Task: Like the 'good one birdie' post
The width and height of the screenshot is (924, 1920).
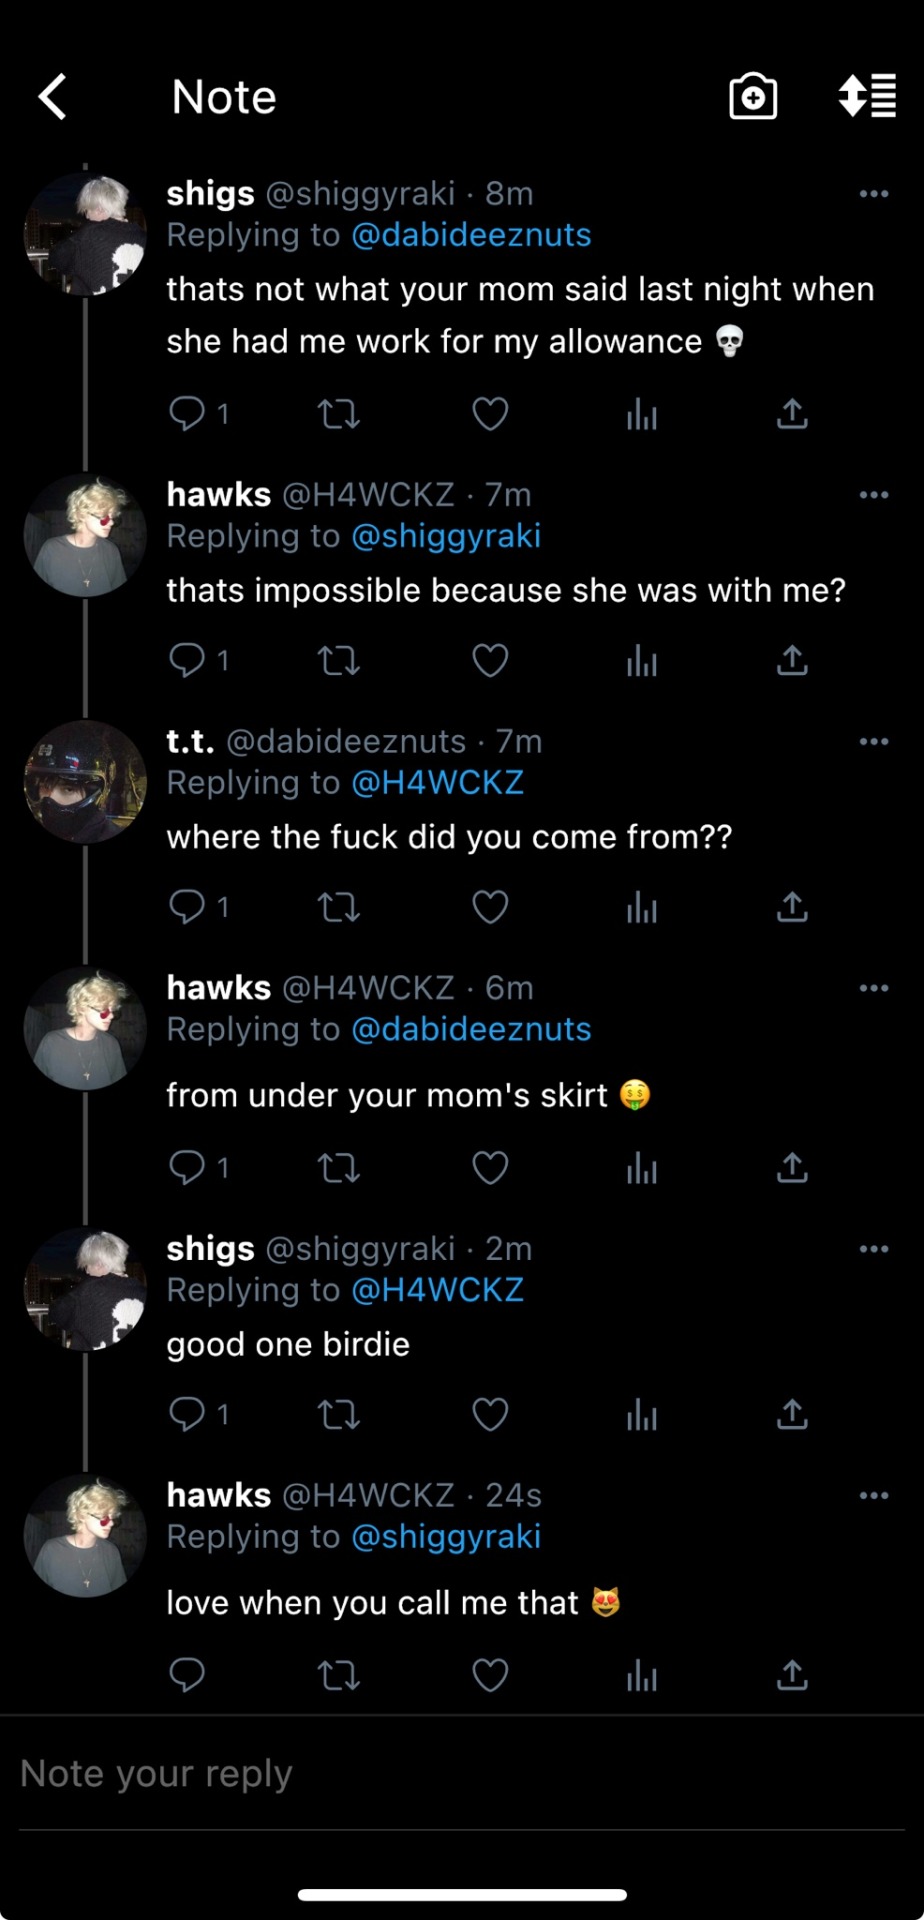Action: (x=490, y=1414)
